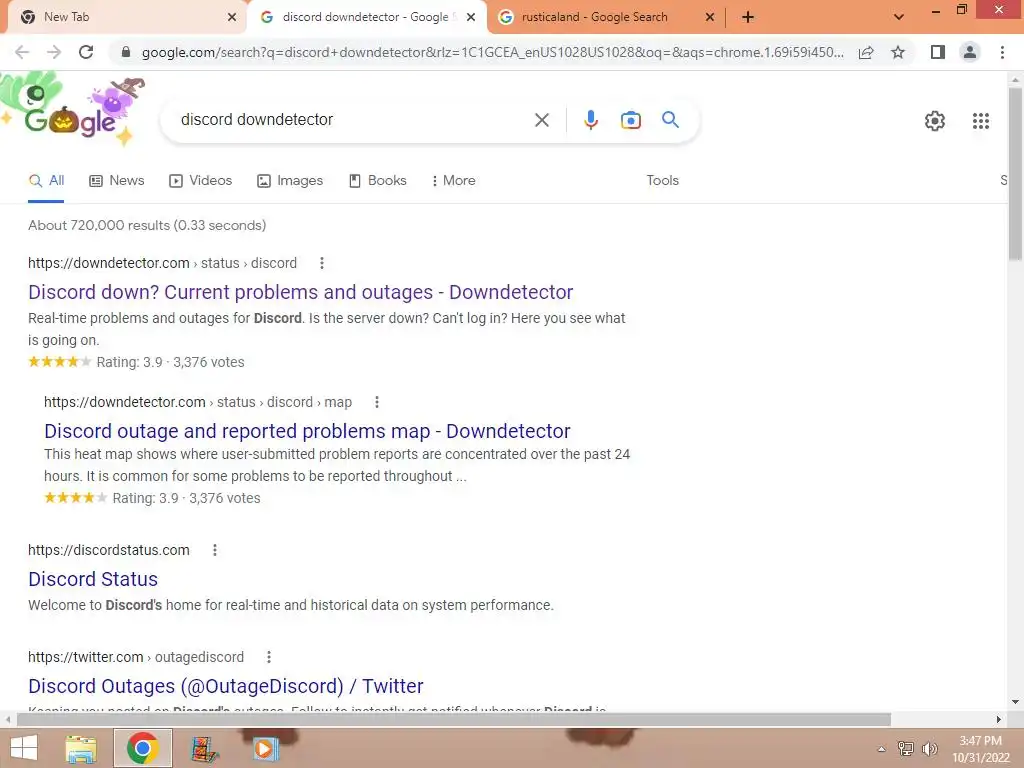Viewport: 1024px width, 768px height.
Task: Click the downdetector.com status discord URL
Action: (162, 263)
